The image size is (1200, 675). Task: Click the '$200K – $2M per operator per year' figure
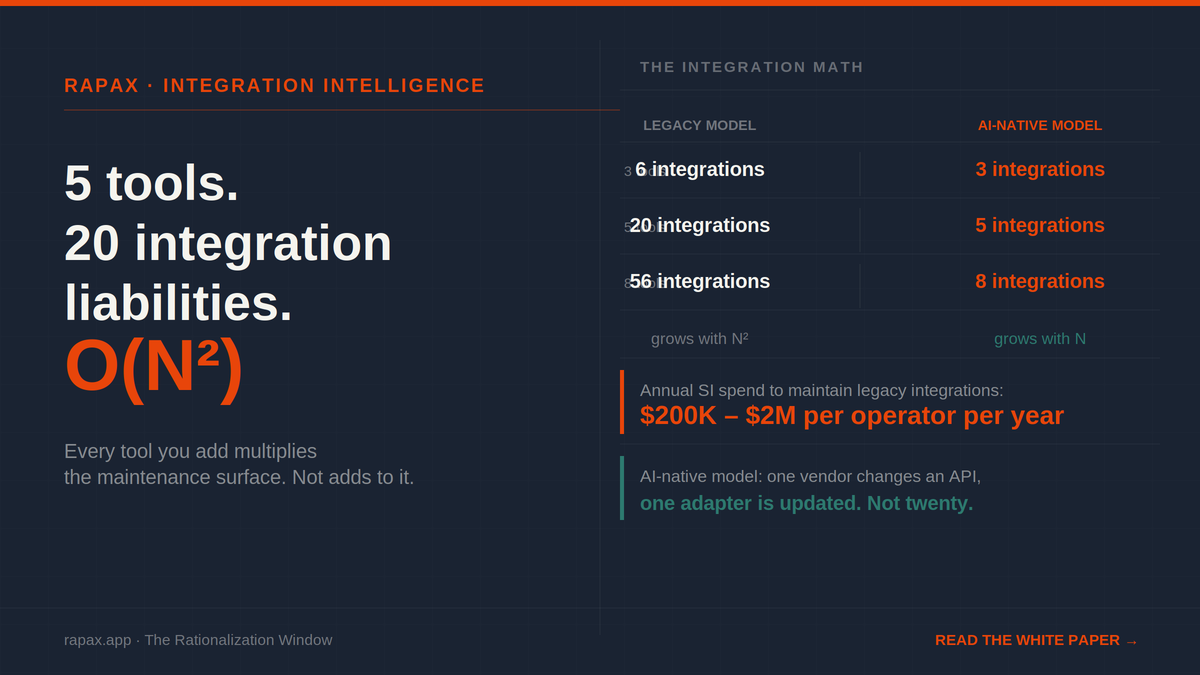(x=852, y=416)
